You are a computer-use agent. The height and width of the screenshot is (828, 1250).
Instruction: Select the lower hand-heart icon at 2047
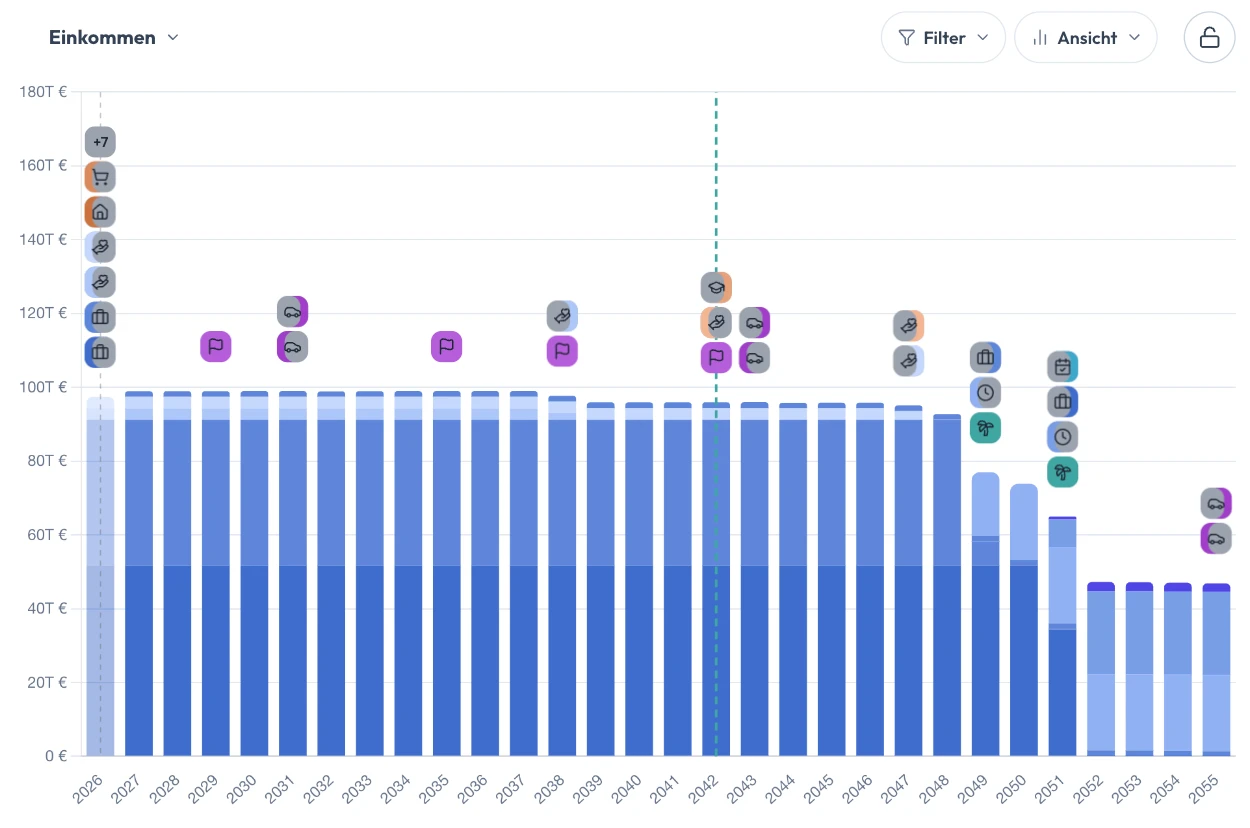tap(909, 360)
